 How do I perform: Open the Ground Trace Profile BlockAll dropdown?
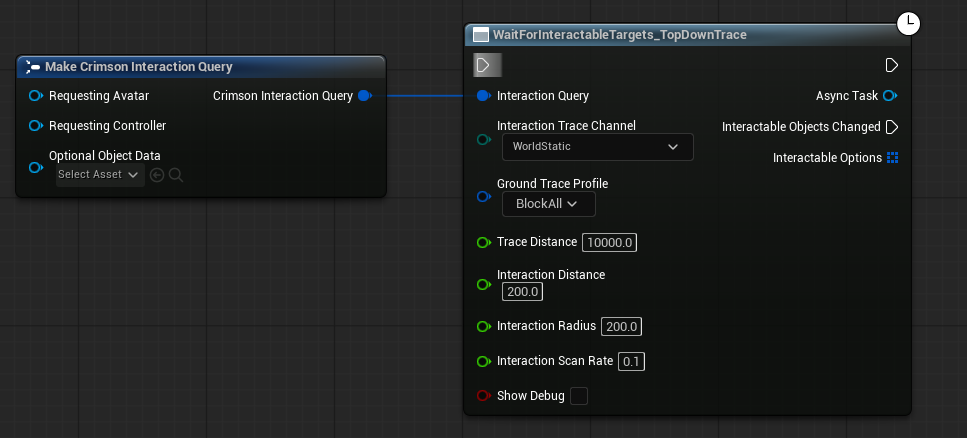click(x=548, y=204)
